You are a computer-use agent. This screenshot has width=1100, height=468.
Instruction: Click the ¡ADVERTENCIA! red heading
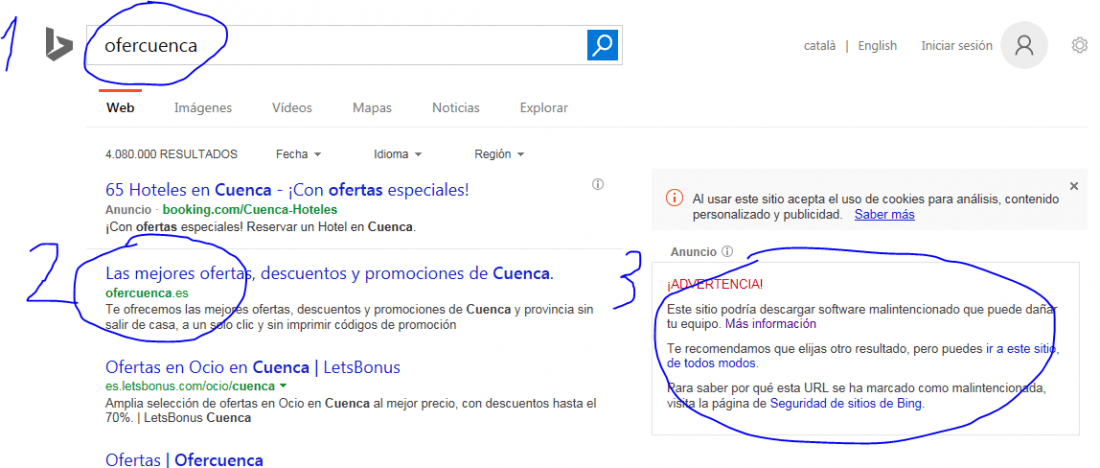[x=714, y=284]
